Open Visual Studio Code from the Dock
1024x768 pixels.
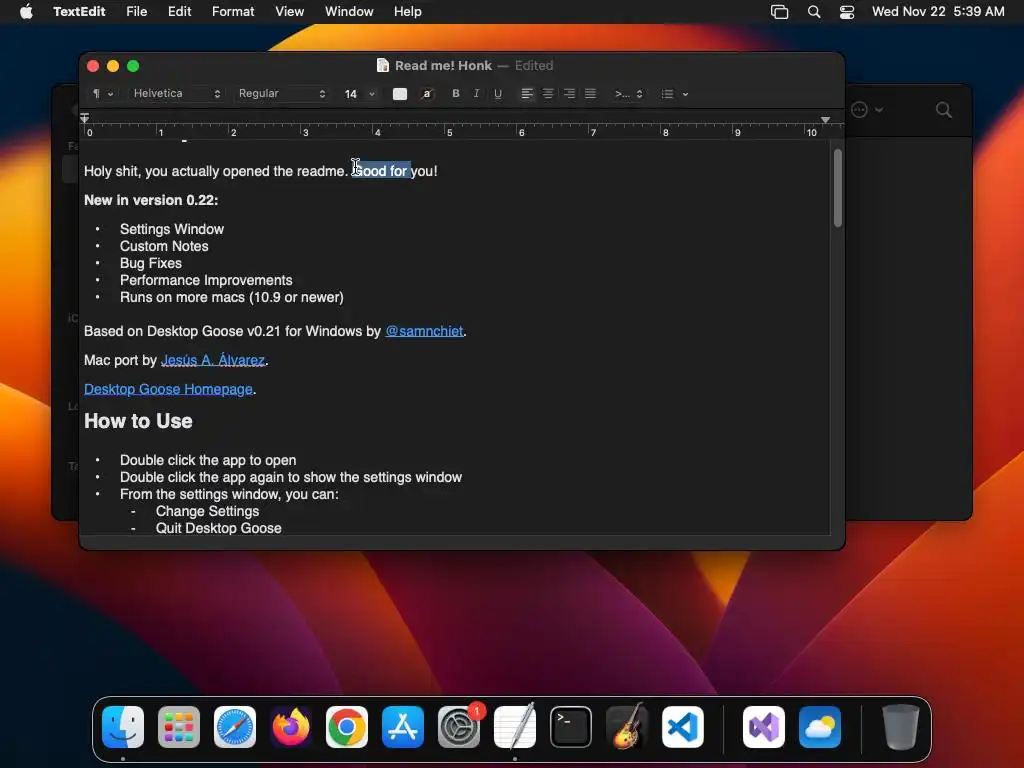click(x=683, y=727)
